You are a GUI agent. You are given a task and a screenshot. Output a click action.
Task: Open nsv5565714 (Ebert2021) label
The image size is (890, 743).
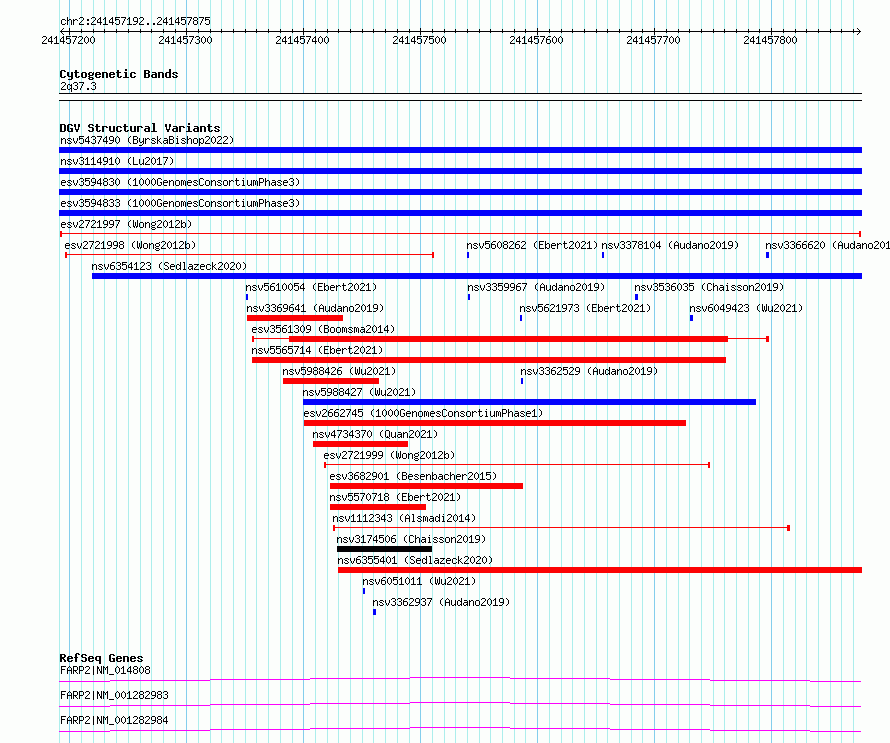pyautogui.click(x=317, y=350)
